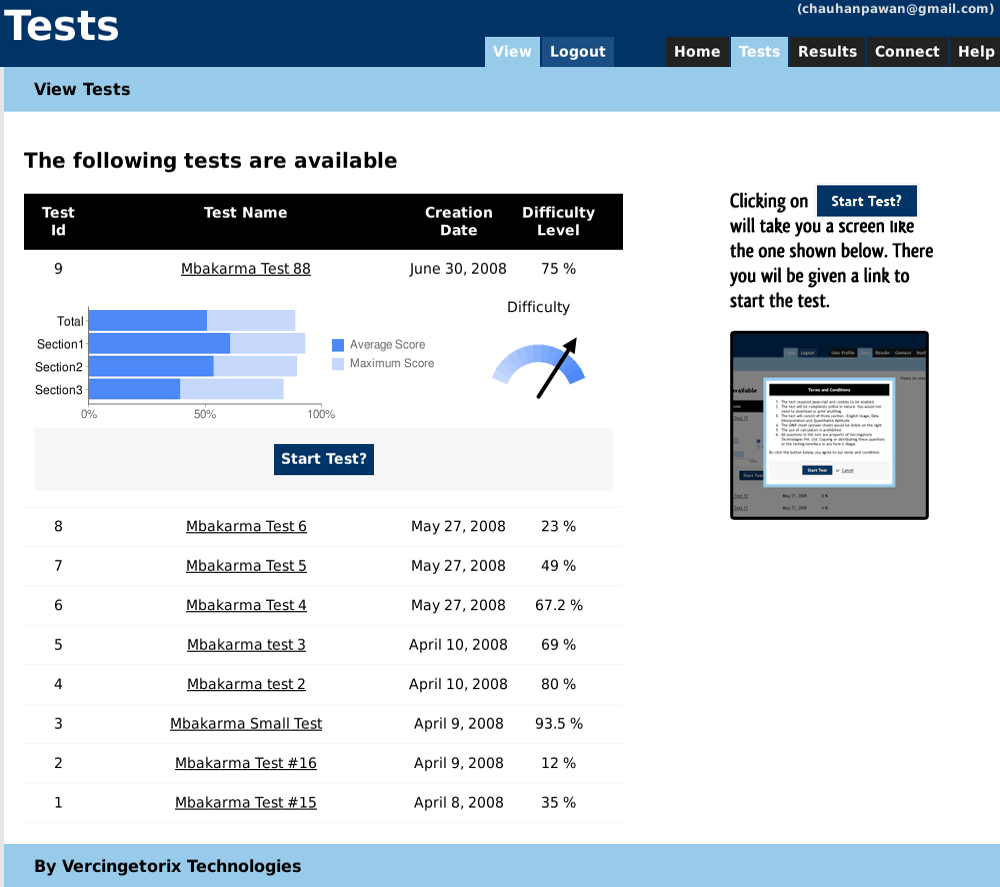This screenshot has height=887, width=1000.
Task: Click the Difficulty gauge meter
Action: point(538,366)
